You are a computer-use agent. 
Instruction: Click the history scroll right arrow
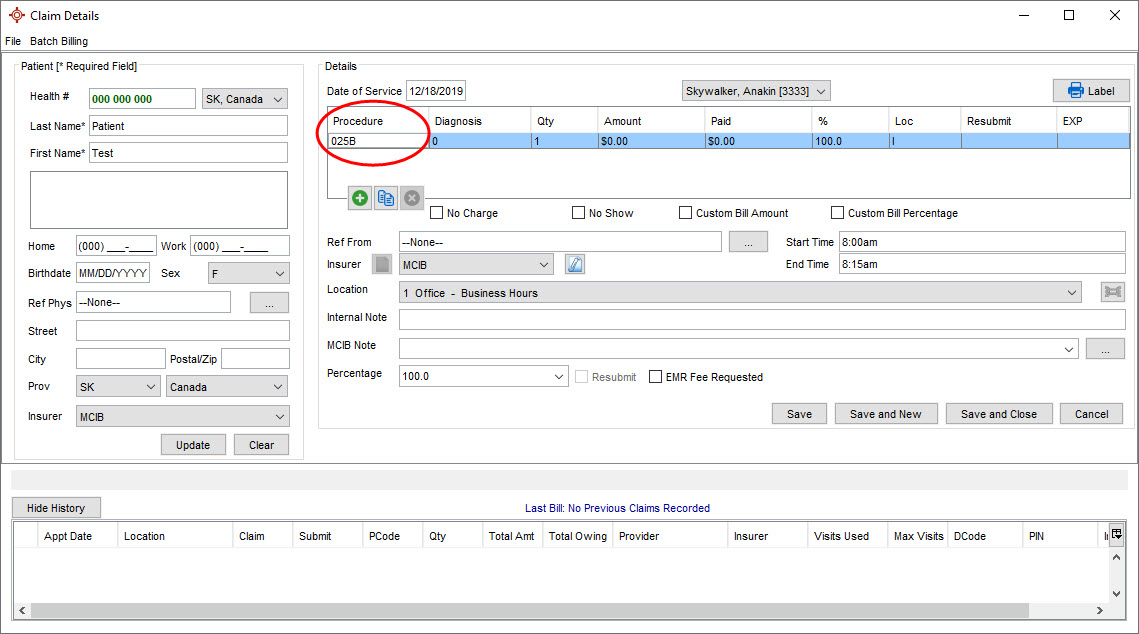click(1100, 610)
